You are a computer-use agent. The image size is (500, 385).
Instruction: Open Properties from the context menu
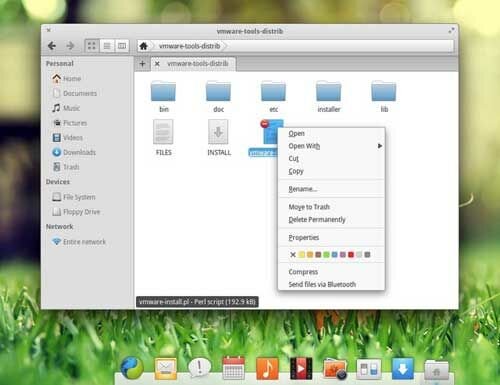coord(331,237)
